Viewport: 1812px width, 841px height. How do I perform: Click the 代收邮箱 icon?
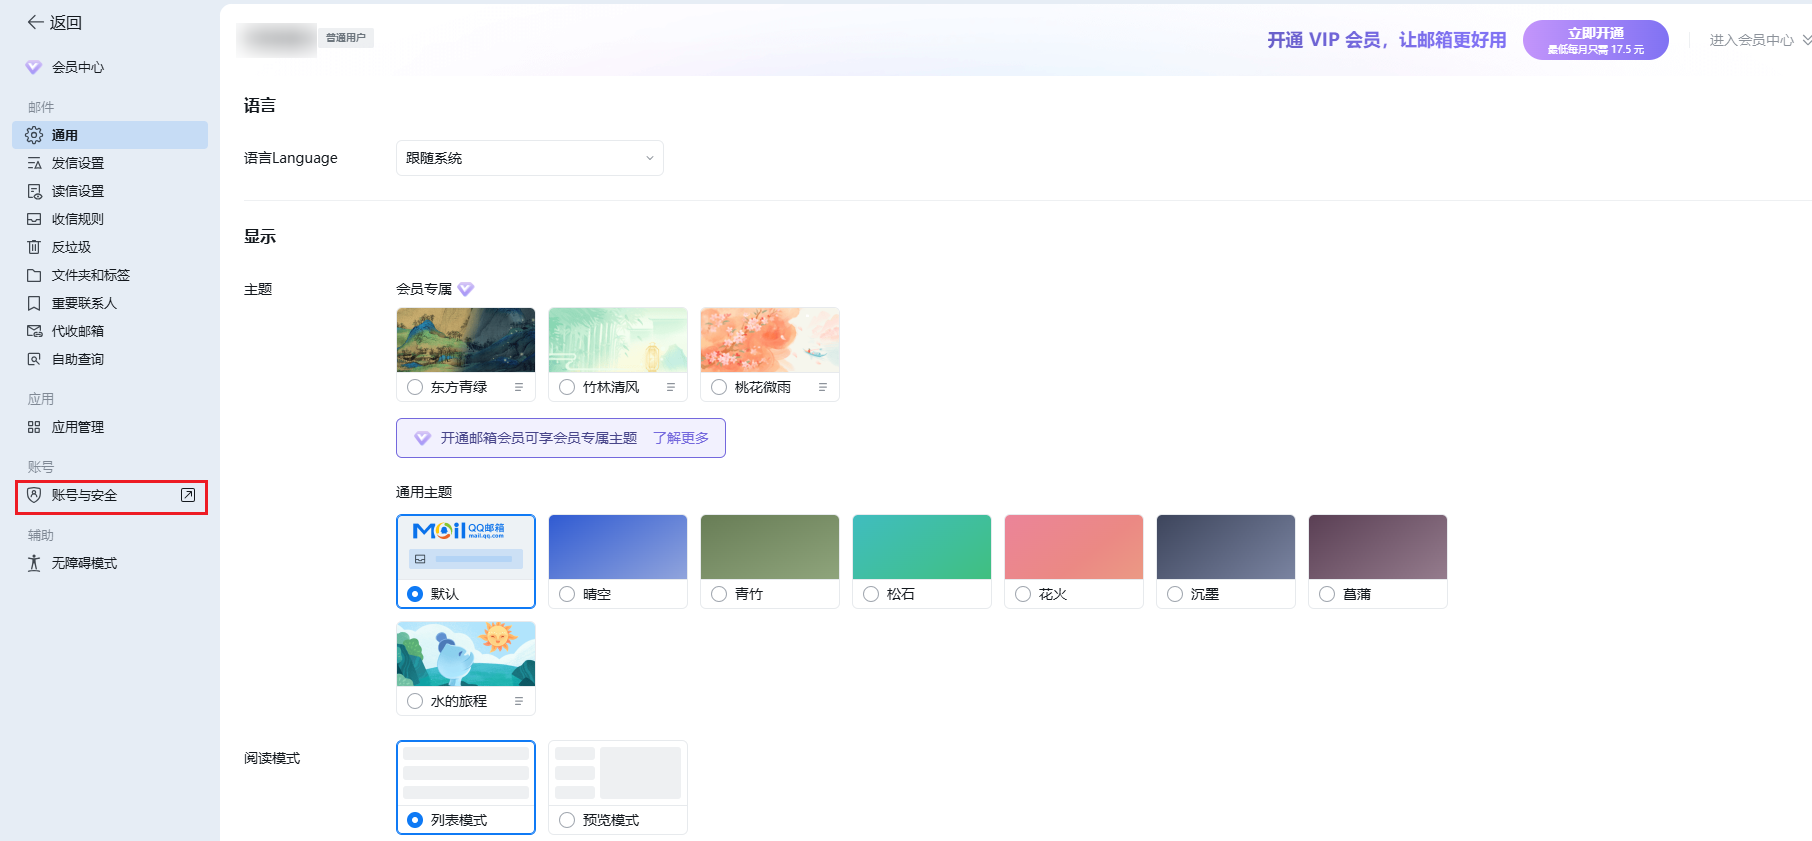[34, 331]
